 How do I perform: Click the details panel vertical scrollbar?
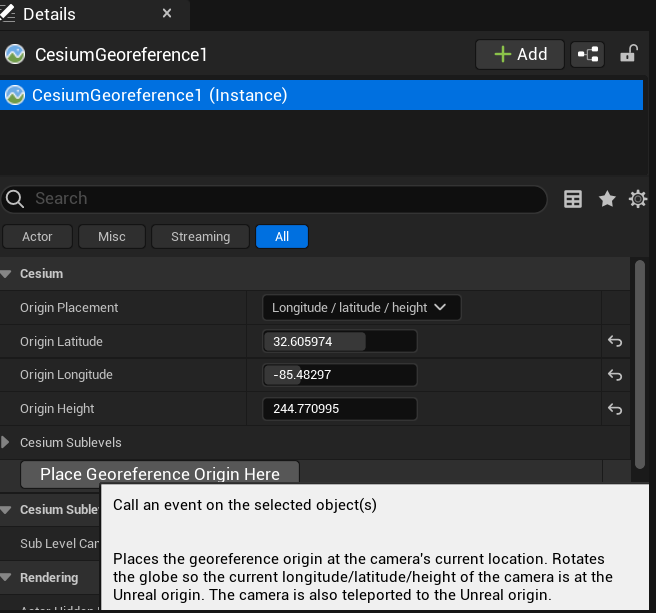tap(640, 364)
